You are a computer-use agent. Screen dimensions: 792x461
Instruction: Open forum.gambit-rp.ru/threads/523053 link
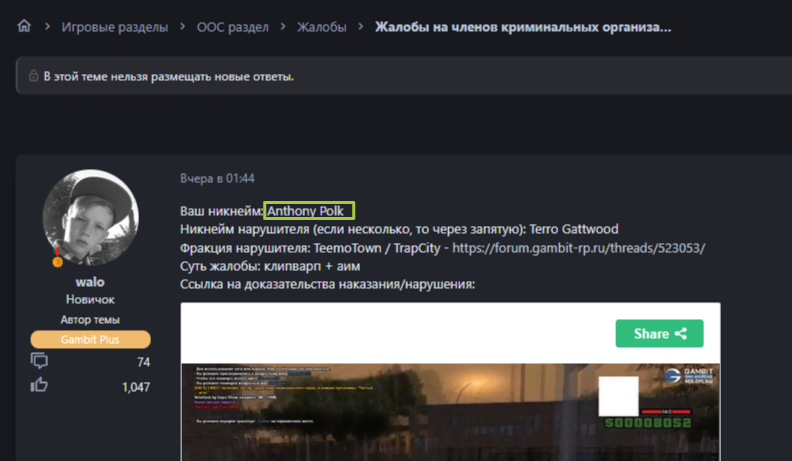578,248
